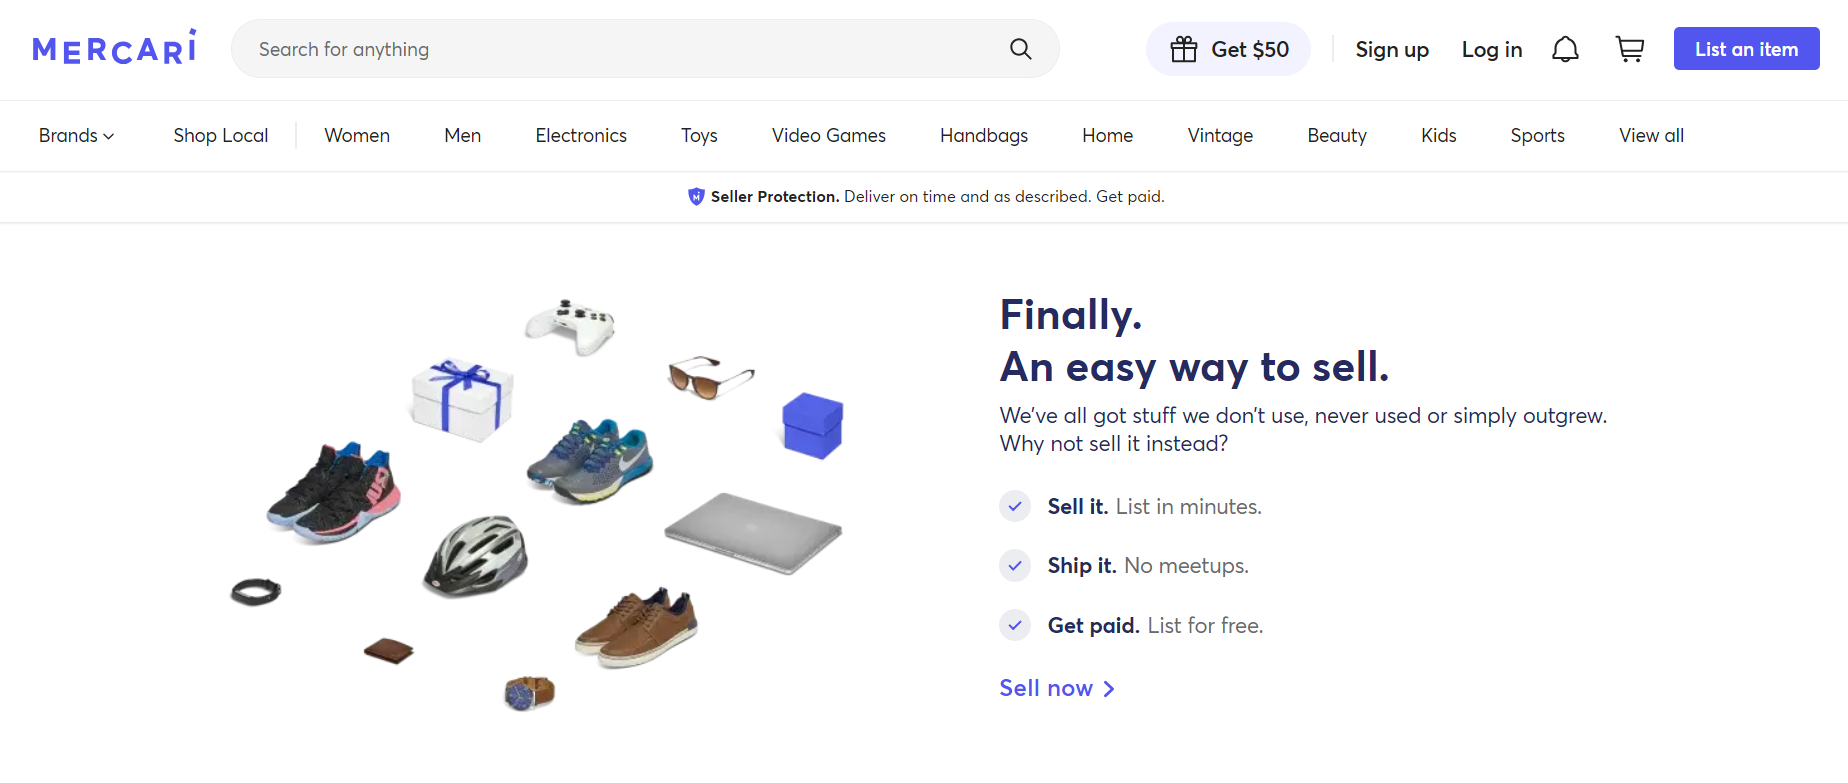Open the Video Games category
Image resolution: width=1848 pixels, height=783 pixels.
pyautogui.click(x=829, y=135)
